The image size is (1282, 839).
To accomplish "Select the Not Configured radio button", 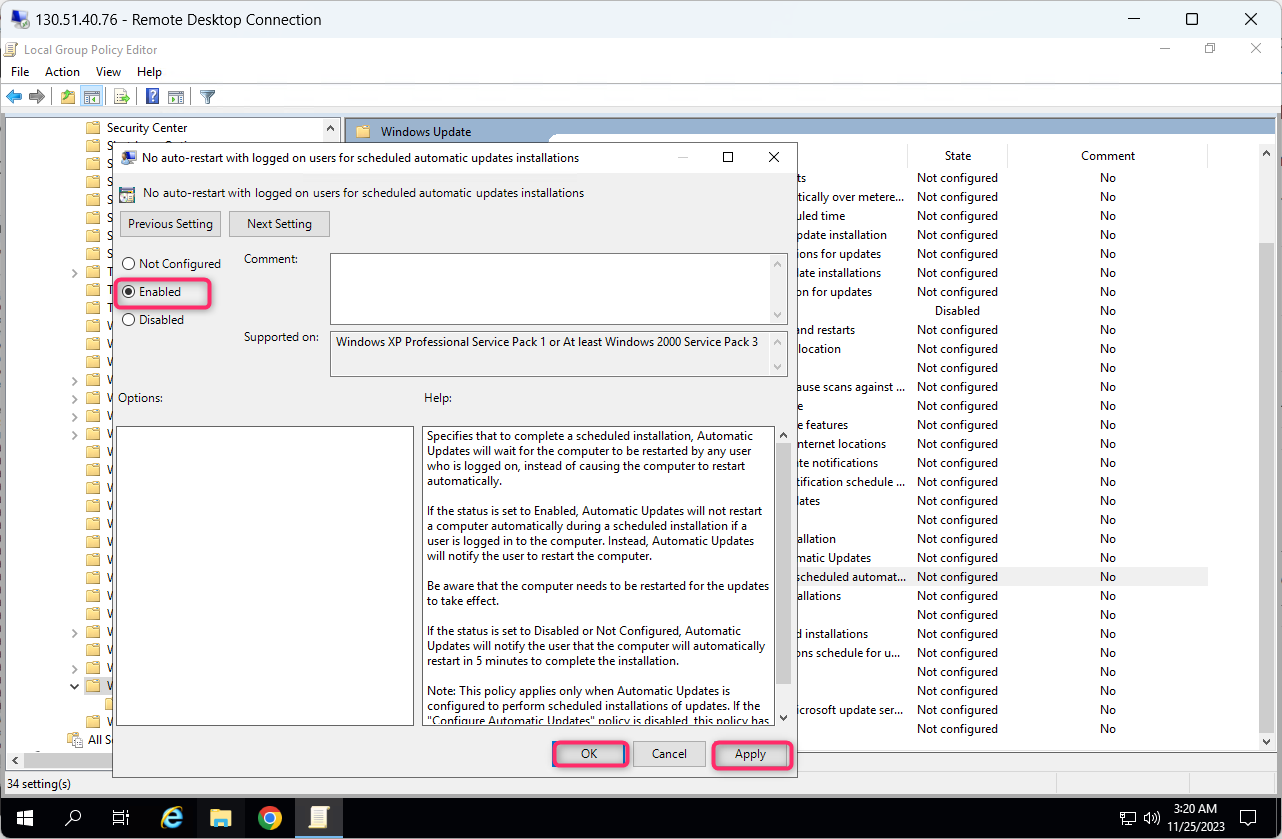I will pos(128,264).
